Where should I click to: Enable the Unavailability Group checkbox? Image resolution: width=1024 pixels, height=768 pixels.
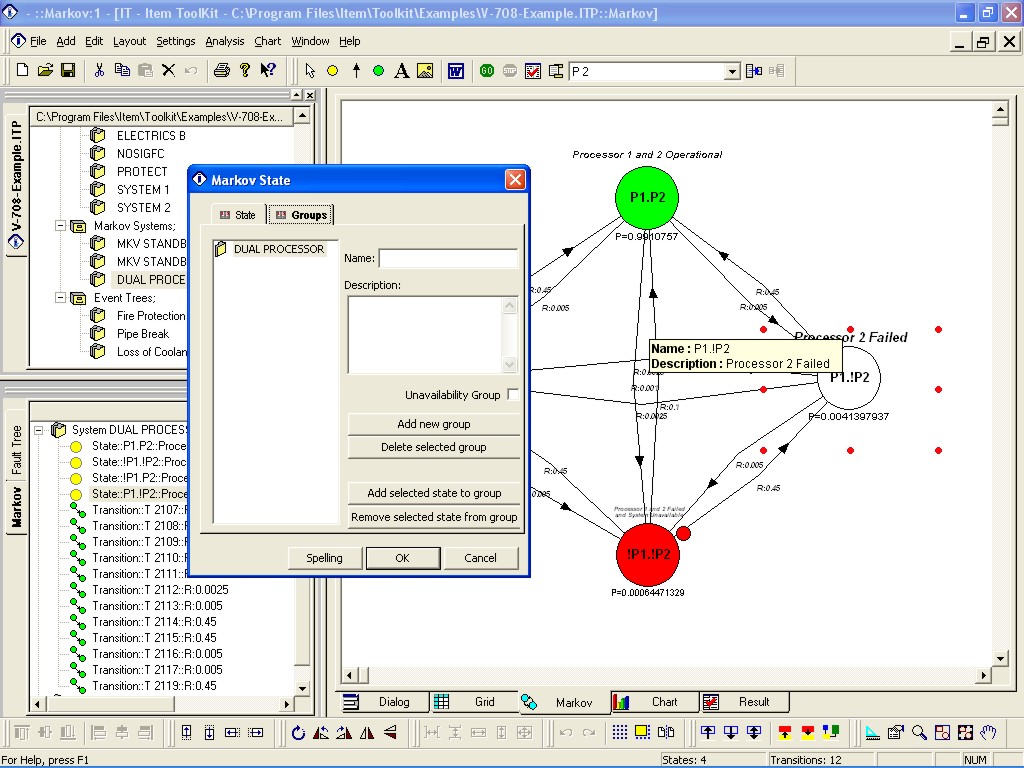pyautogui.click(x=513, y=395)
